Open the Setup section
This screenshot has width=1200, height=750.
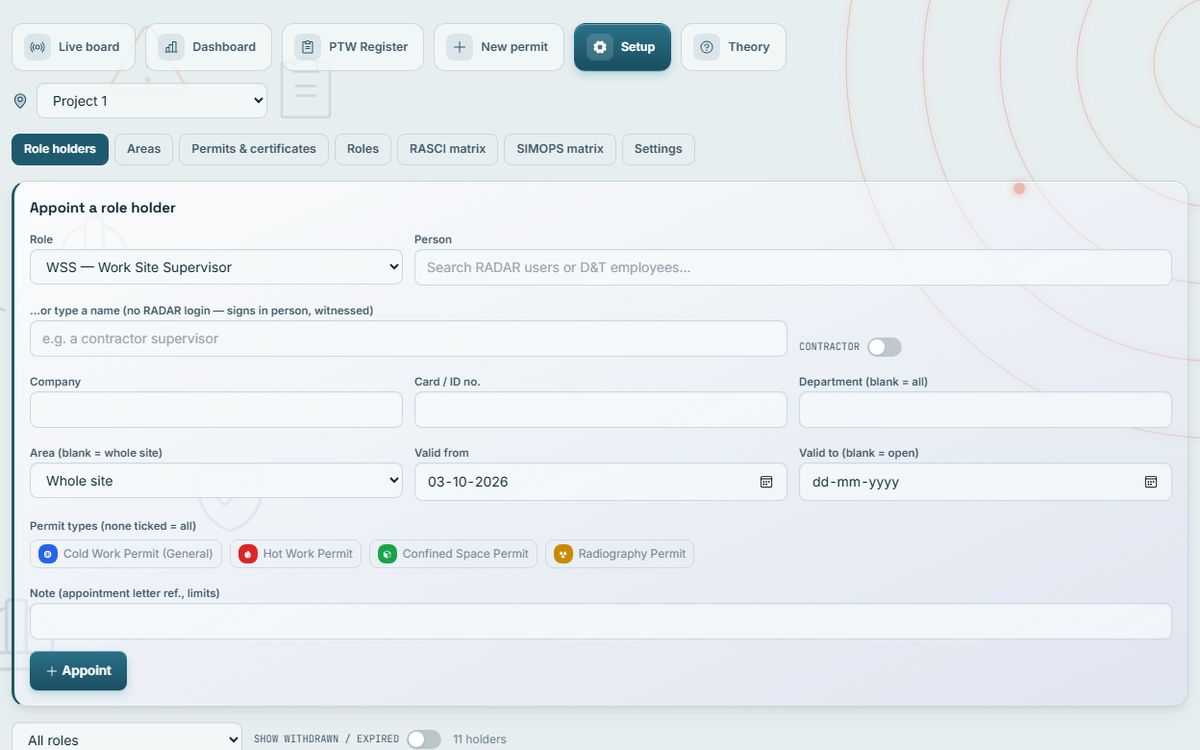(x=622, y=47)
